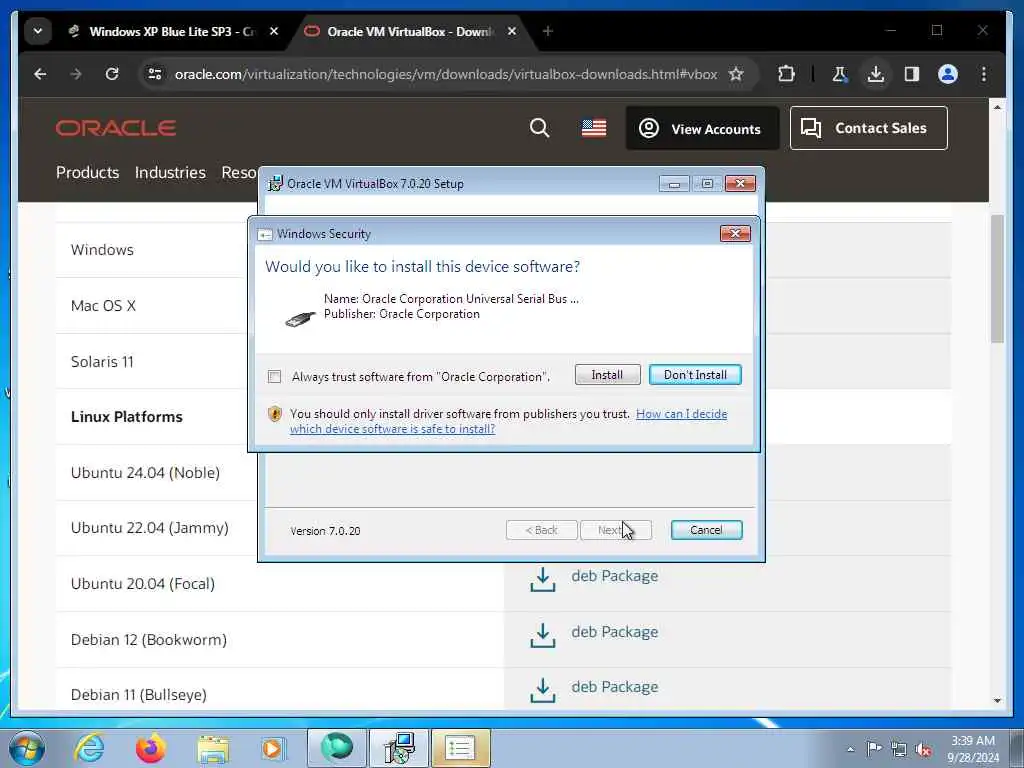
Task: Click Install in Windows Security dialog
Action: pos(607,375)
